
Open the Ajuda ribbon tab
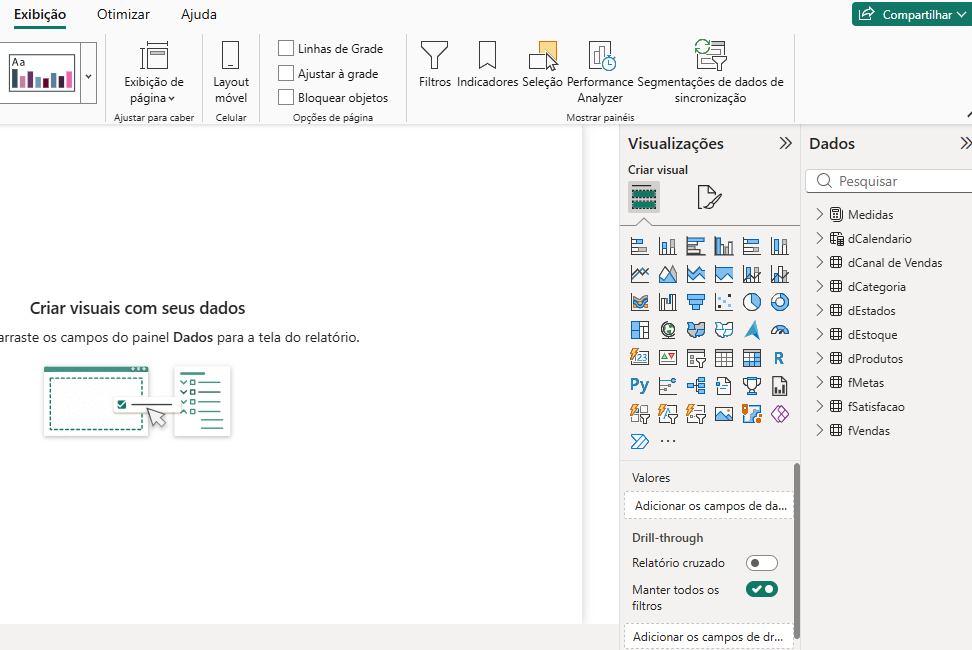198,14
